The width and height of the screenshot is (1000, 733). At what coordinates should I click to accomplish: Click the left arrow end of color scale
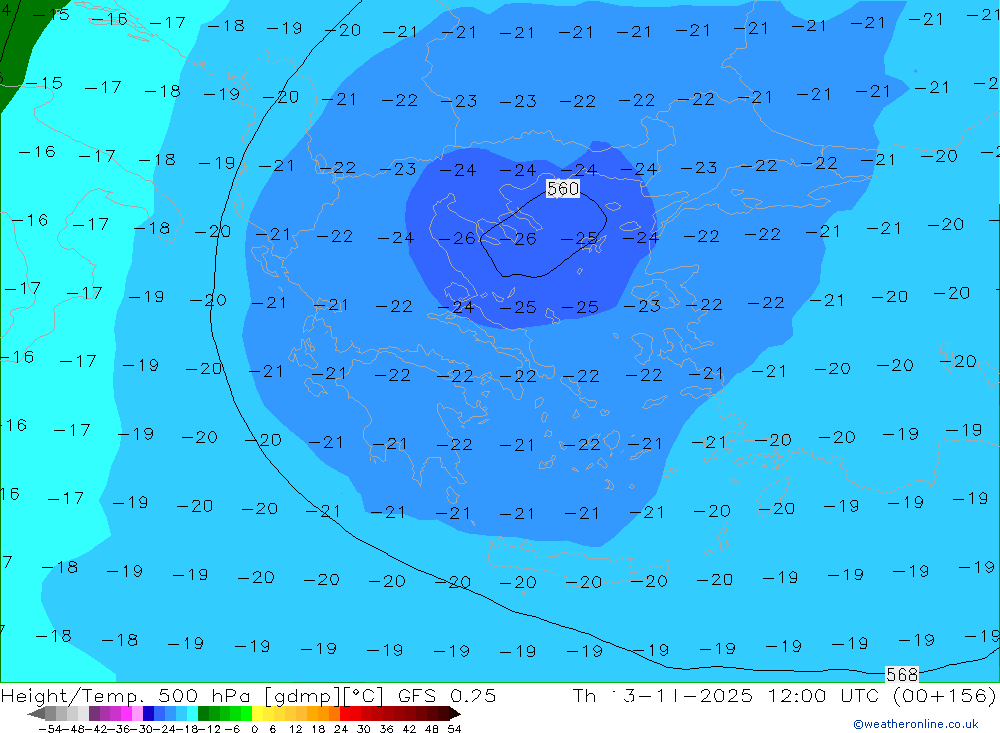click(36, 714)
